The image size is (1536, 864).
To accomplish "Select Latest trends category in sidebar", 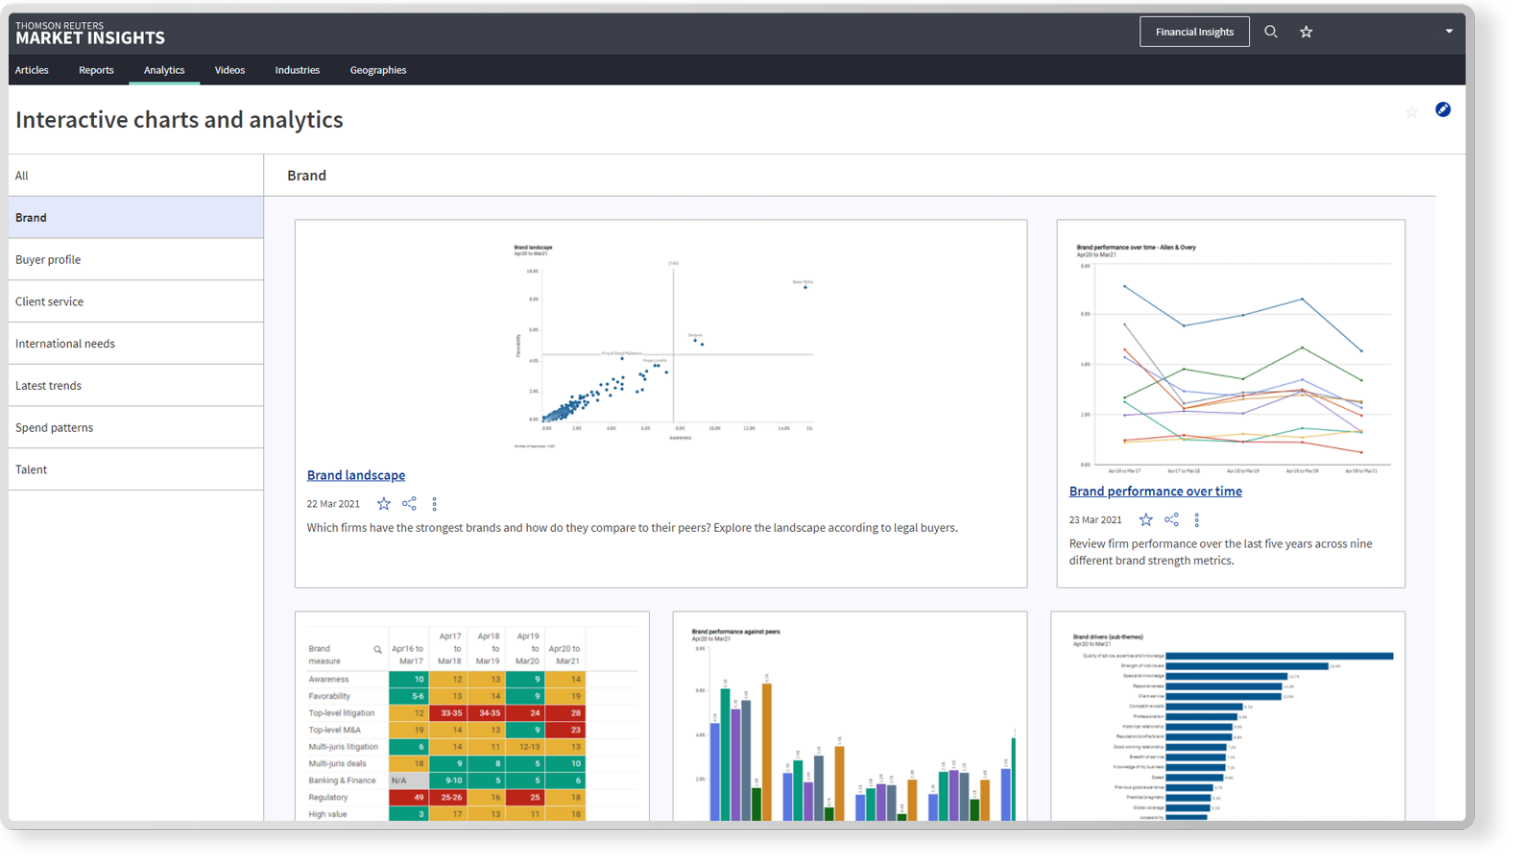I will point(48,386).
